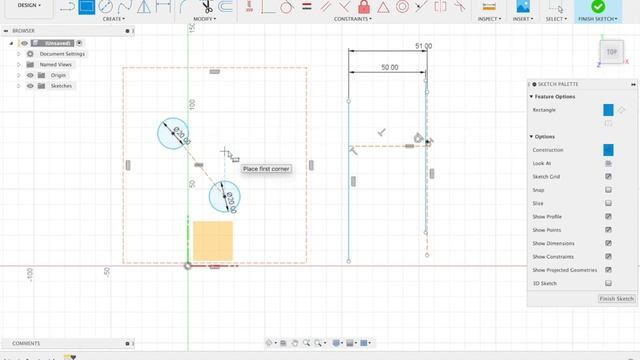
Task: Click the Pan hand icon
Action: (295, 343)
